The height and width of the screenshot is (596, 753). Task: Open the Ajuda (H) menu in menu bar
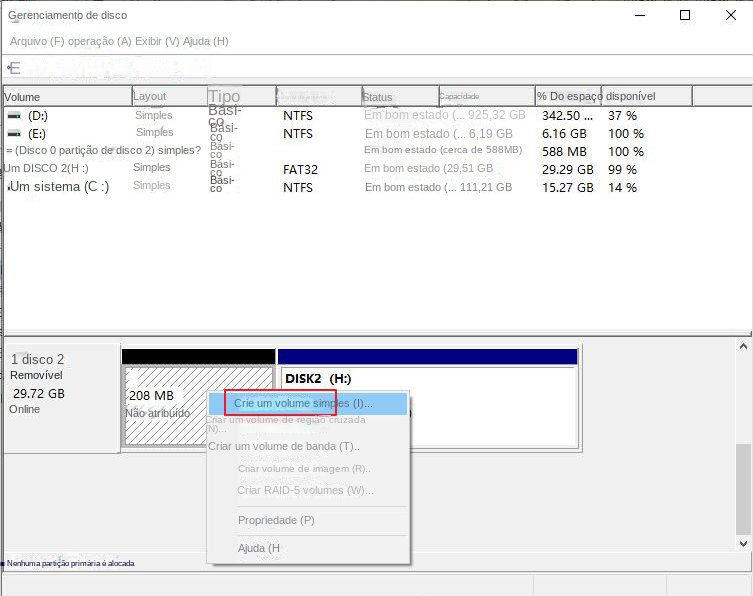(x=206, y=41)
